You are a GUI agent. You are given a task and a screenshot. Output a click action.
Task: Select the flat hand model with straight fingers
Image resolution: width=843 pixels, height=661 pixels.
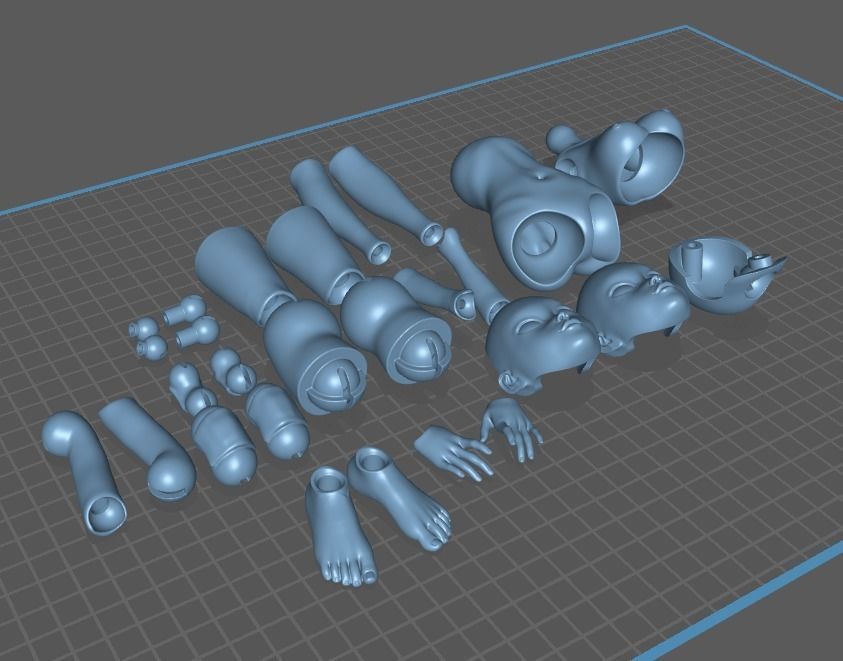[x=453, y=452]
